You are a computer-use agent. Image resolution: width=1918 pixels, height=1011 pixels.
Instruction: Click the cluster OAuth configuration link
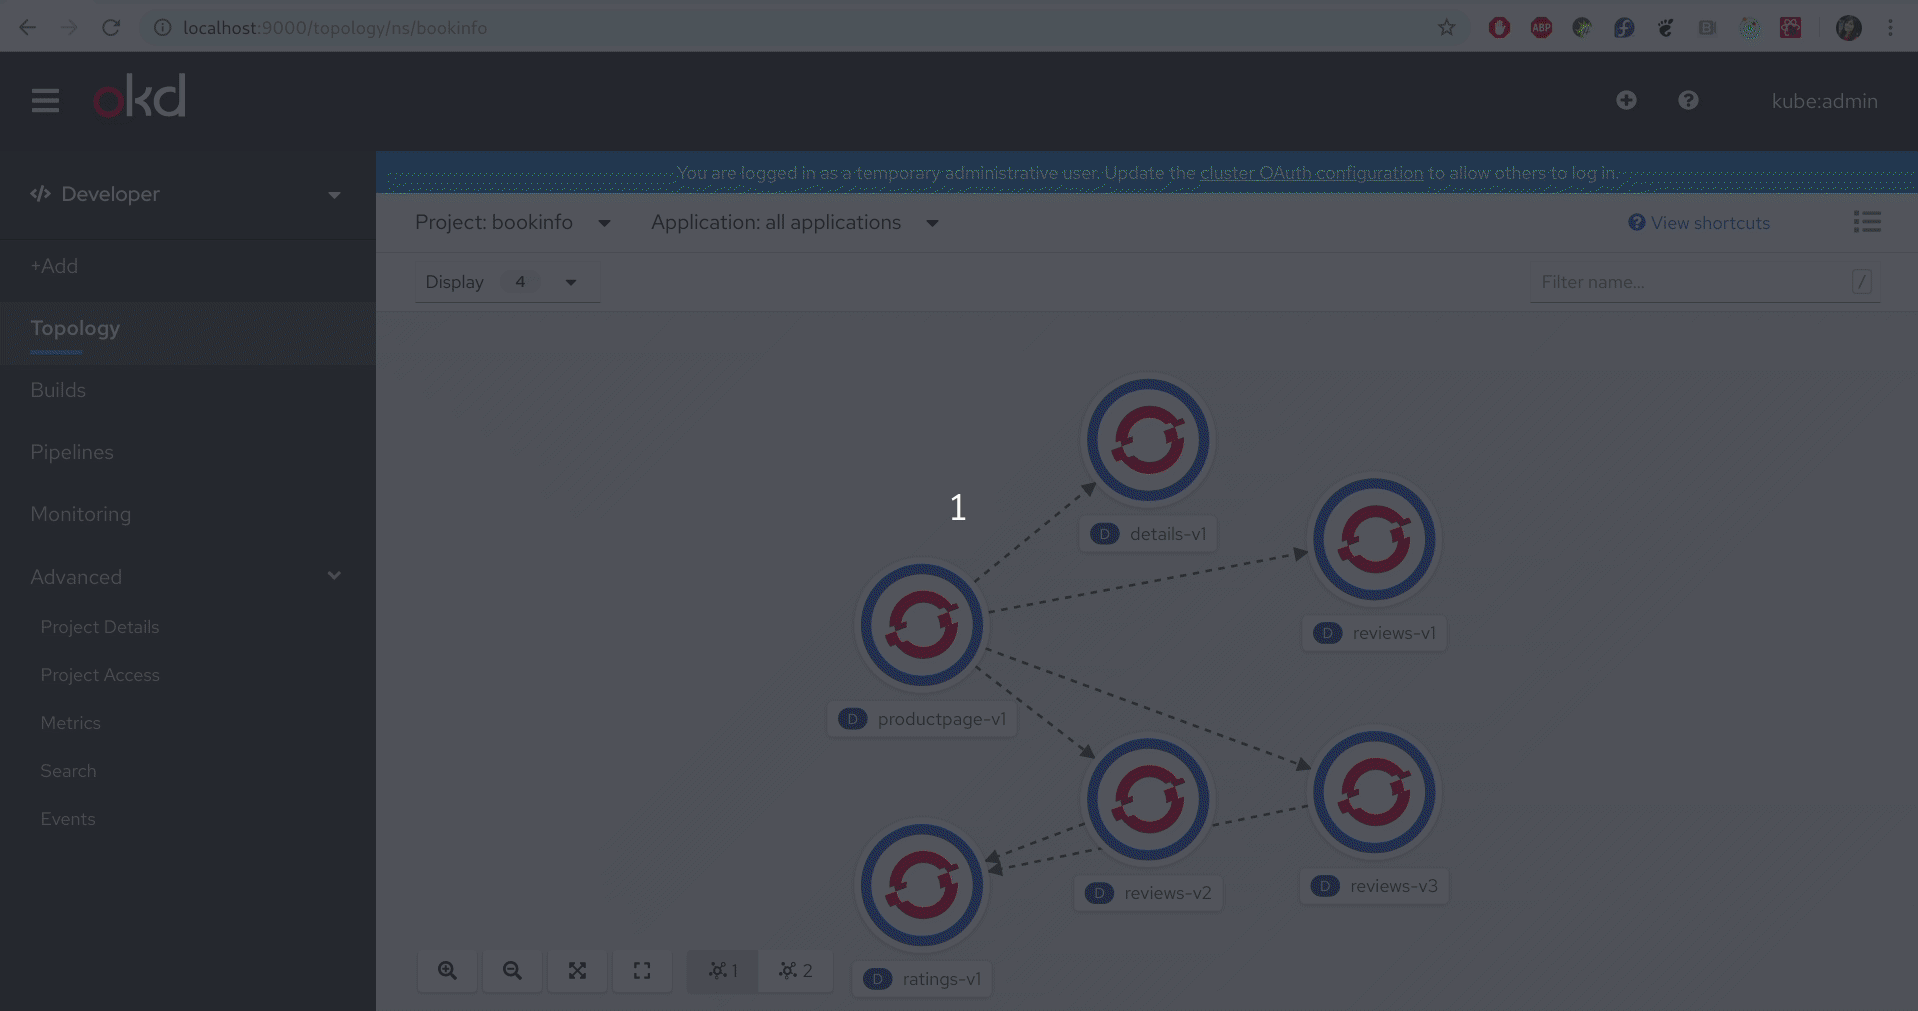click(1311, 173)
